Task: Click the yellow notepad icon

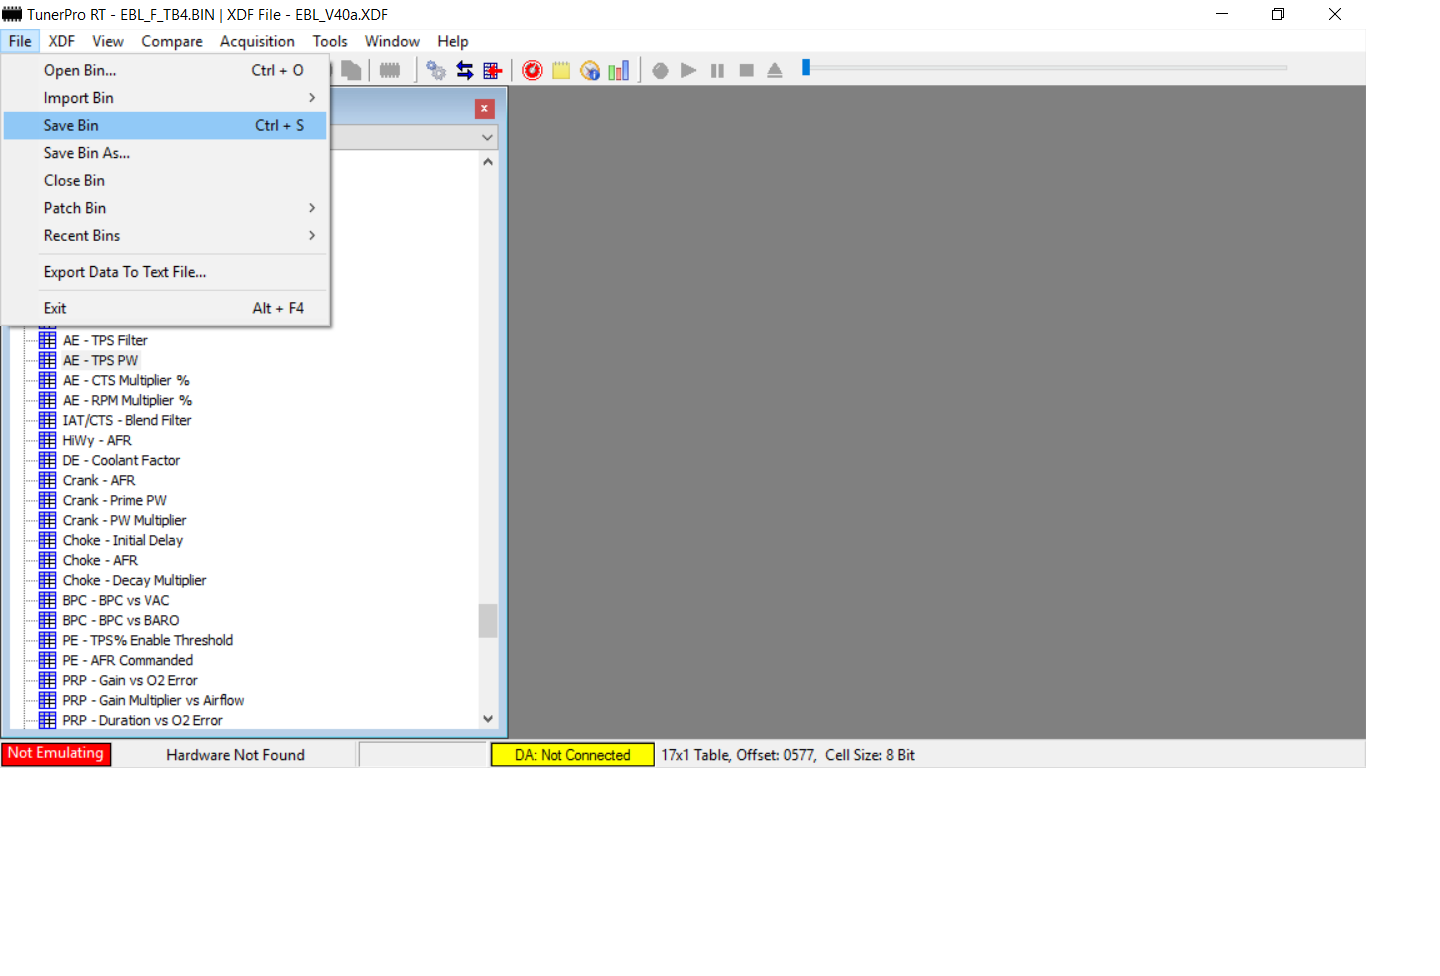Action: 561,70
